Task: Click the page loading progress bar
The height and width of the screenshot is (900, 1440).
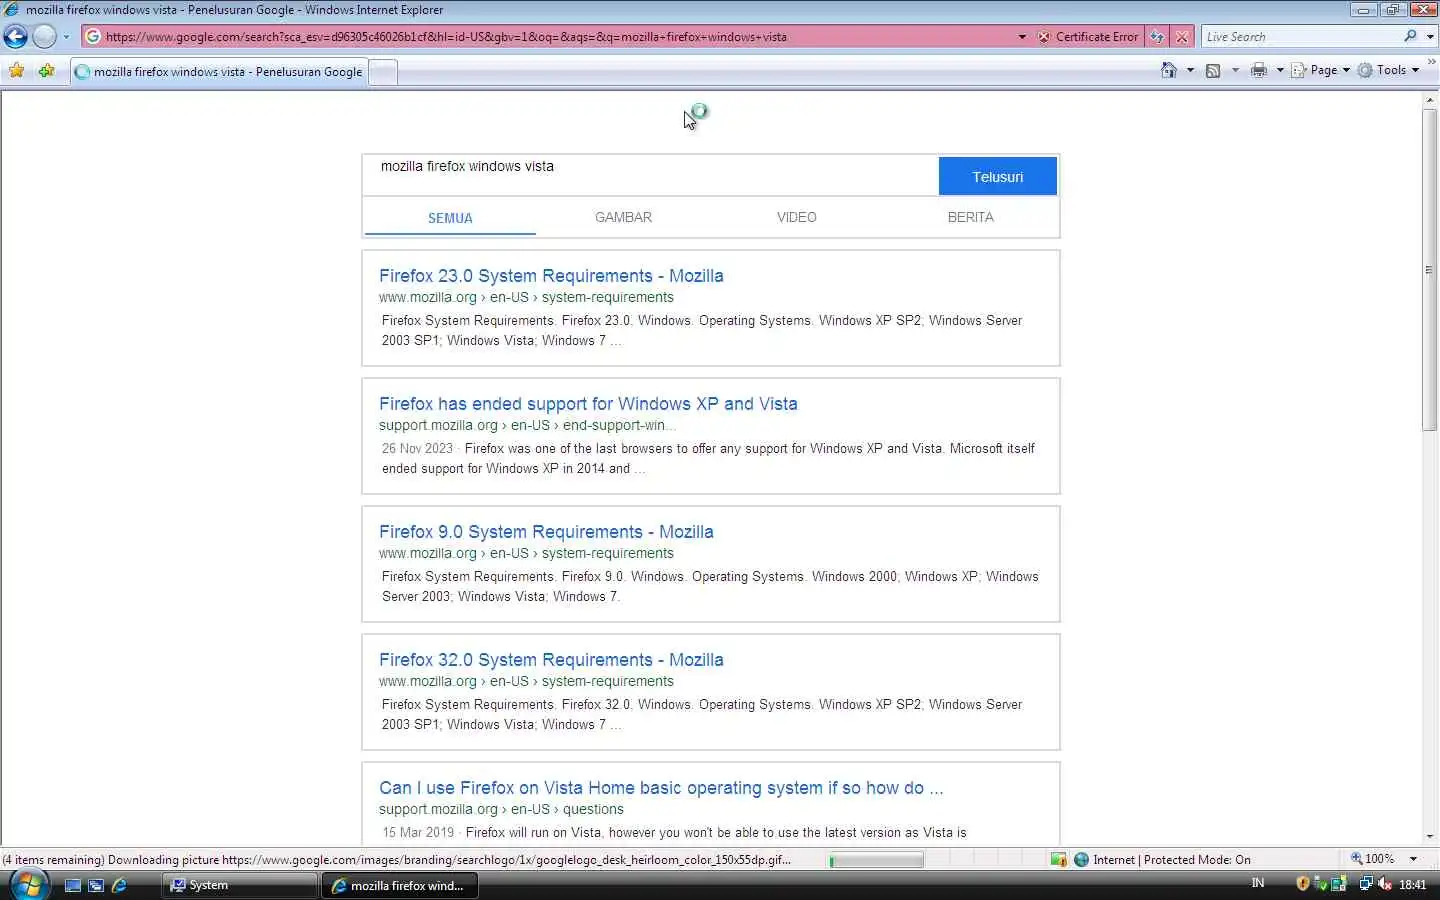Action: pyautogui.click(x=876, y=860)
